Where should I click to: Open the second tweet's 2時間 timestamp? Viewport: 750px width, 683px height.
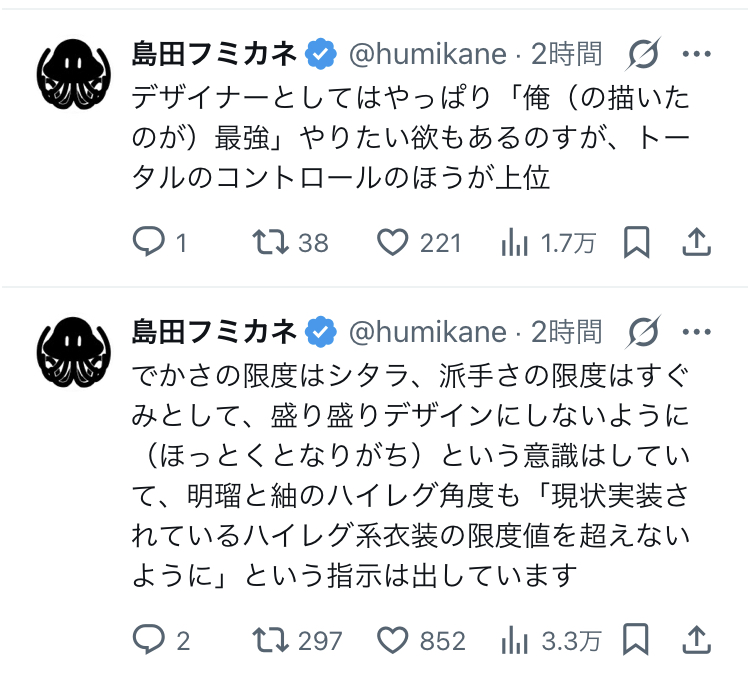[567, 331]
